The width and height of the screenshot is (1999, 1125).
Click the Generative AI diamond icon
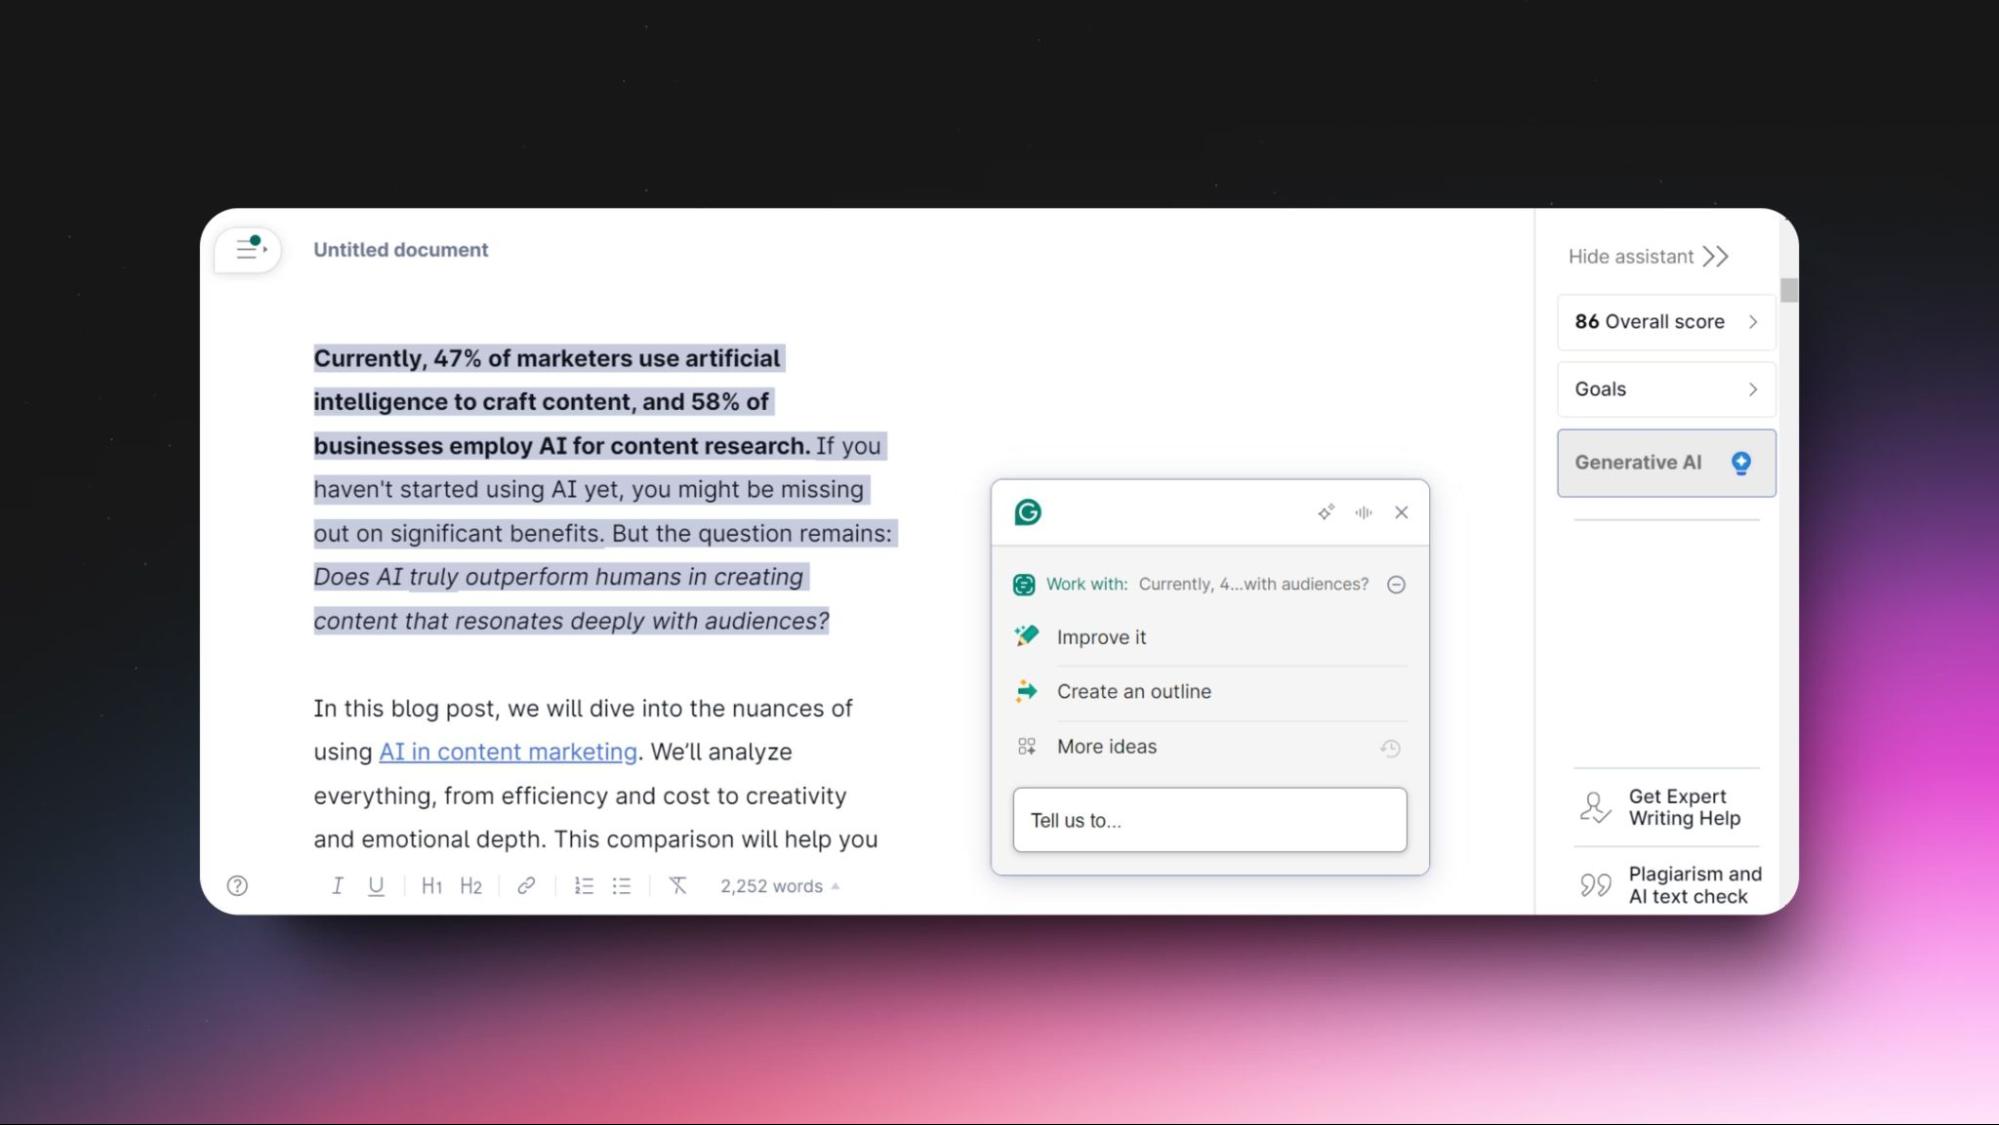click(x=1741, y=462)
